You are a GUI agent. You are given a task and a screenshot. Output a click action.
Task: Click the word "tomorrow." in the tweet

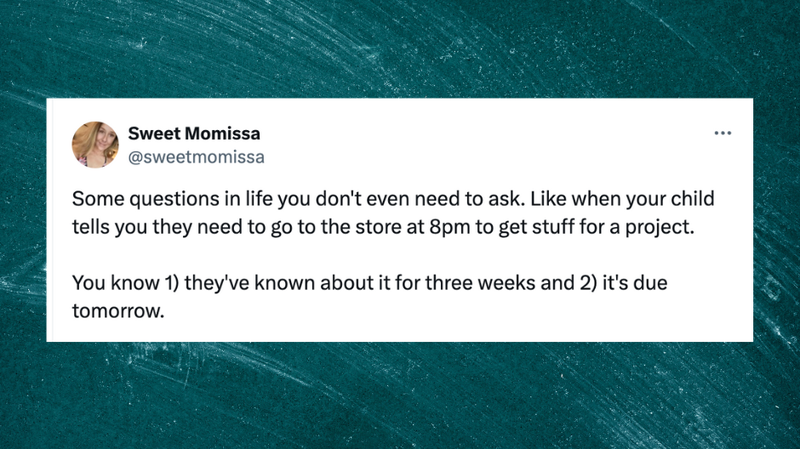pos(117,310)
